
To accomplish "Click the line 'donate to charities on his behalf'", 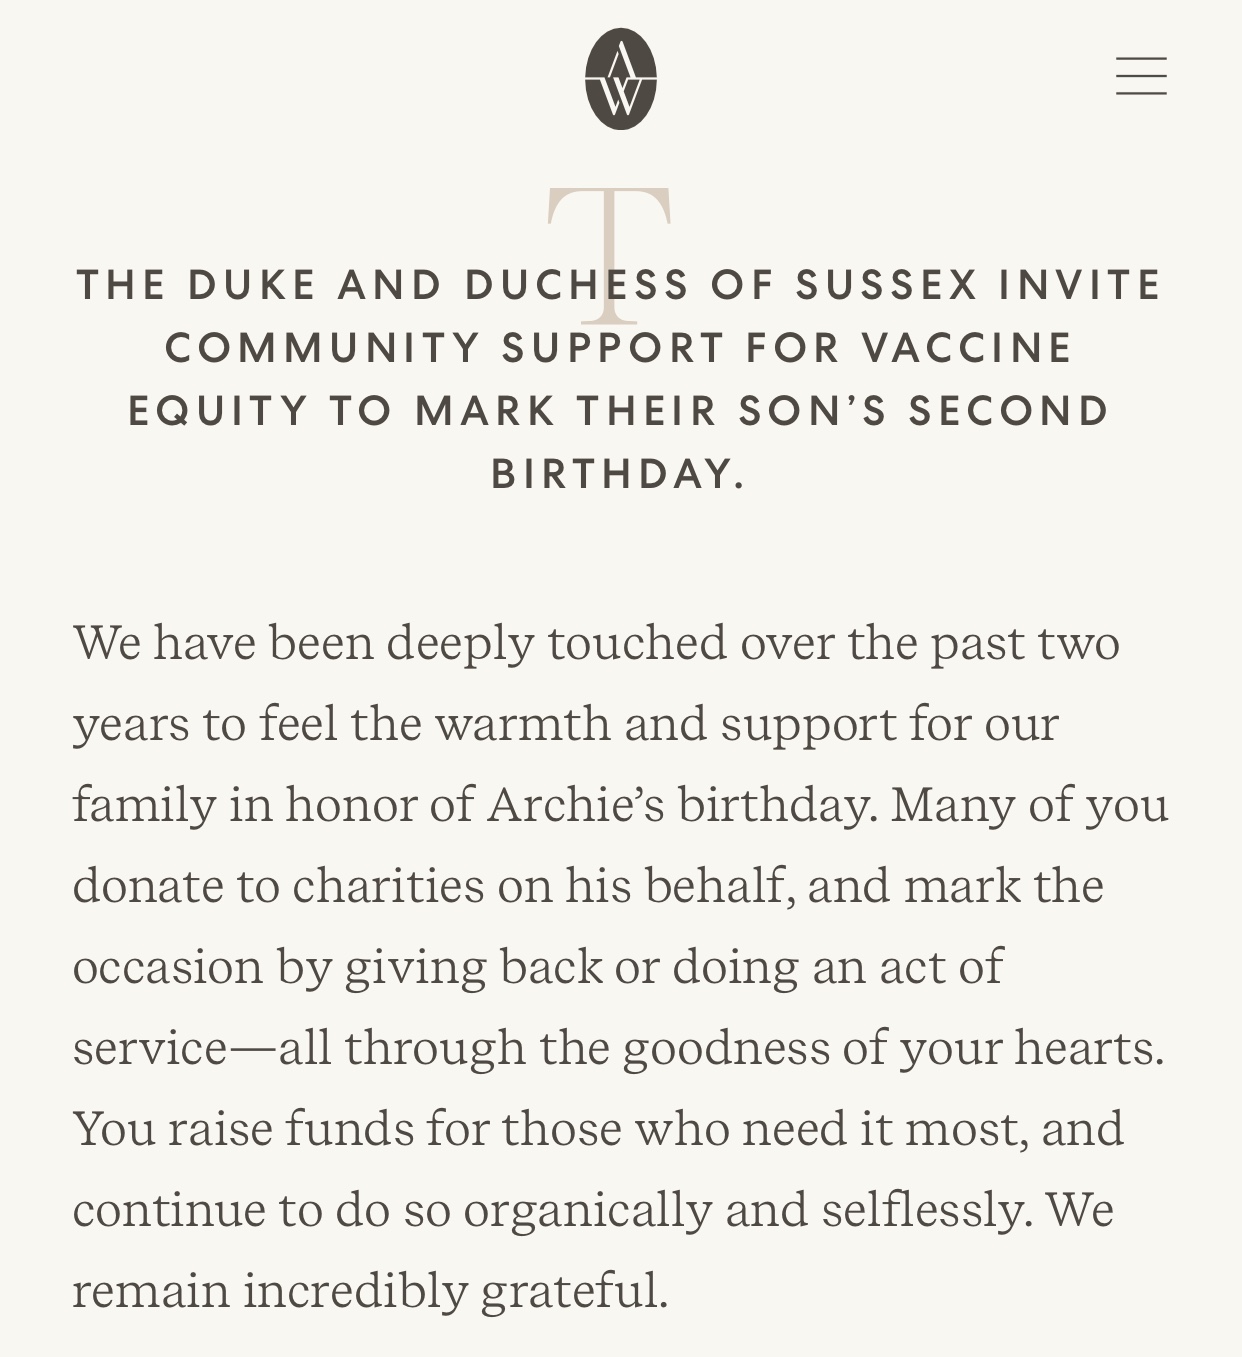I will [588, 886].
